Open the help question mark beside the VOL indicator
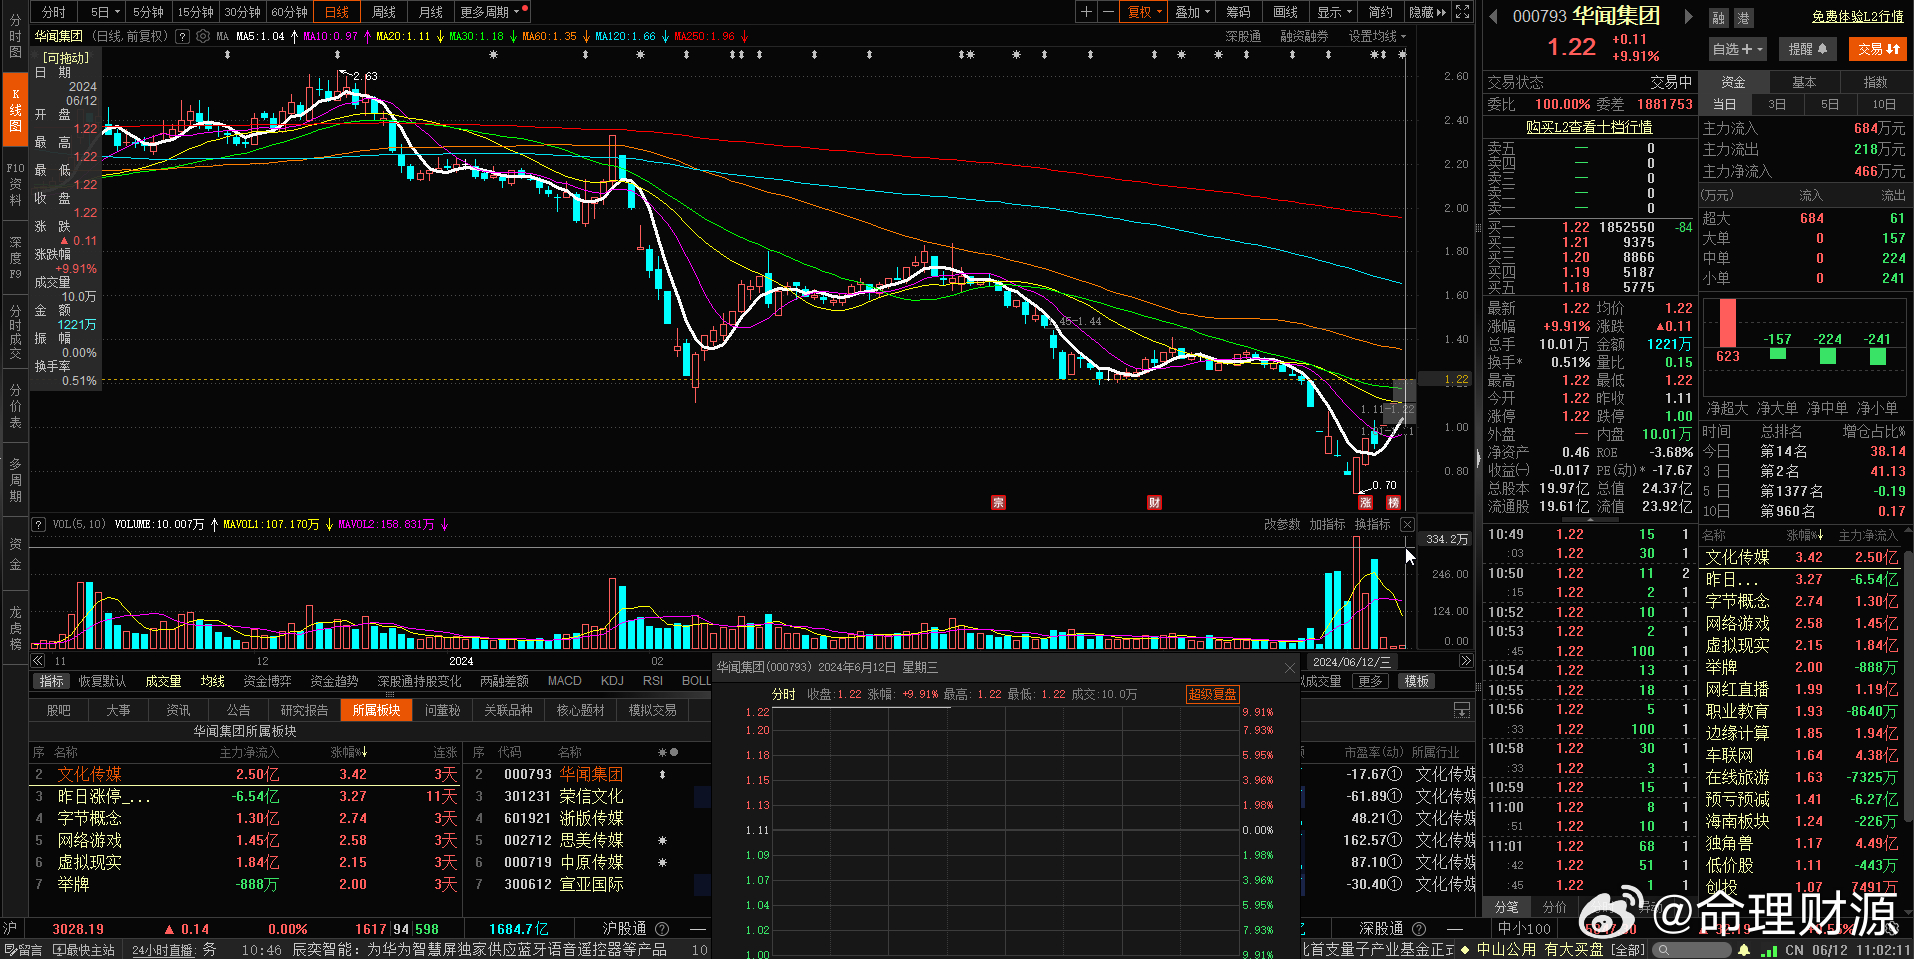 coord(39,524)
